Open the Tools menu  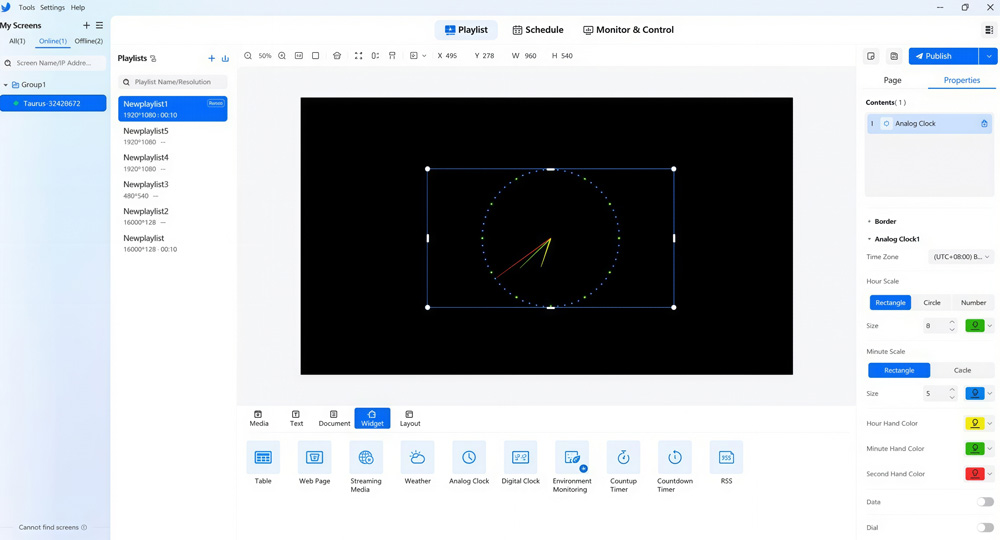pos(27,8)
